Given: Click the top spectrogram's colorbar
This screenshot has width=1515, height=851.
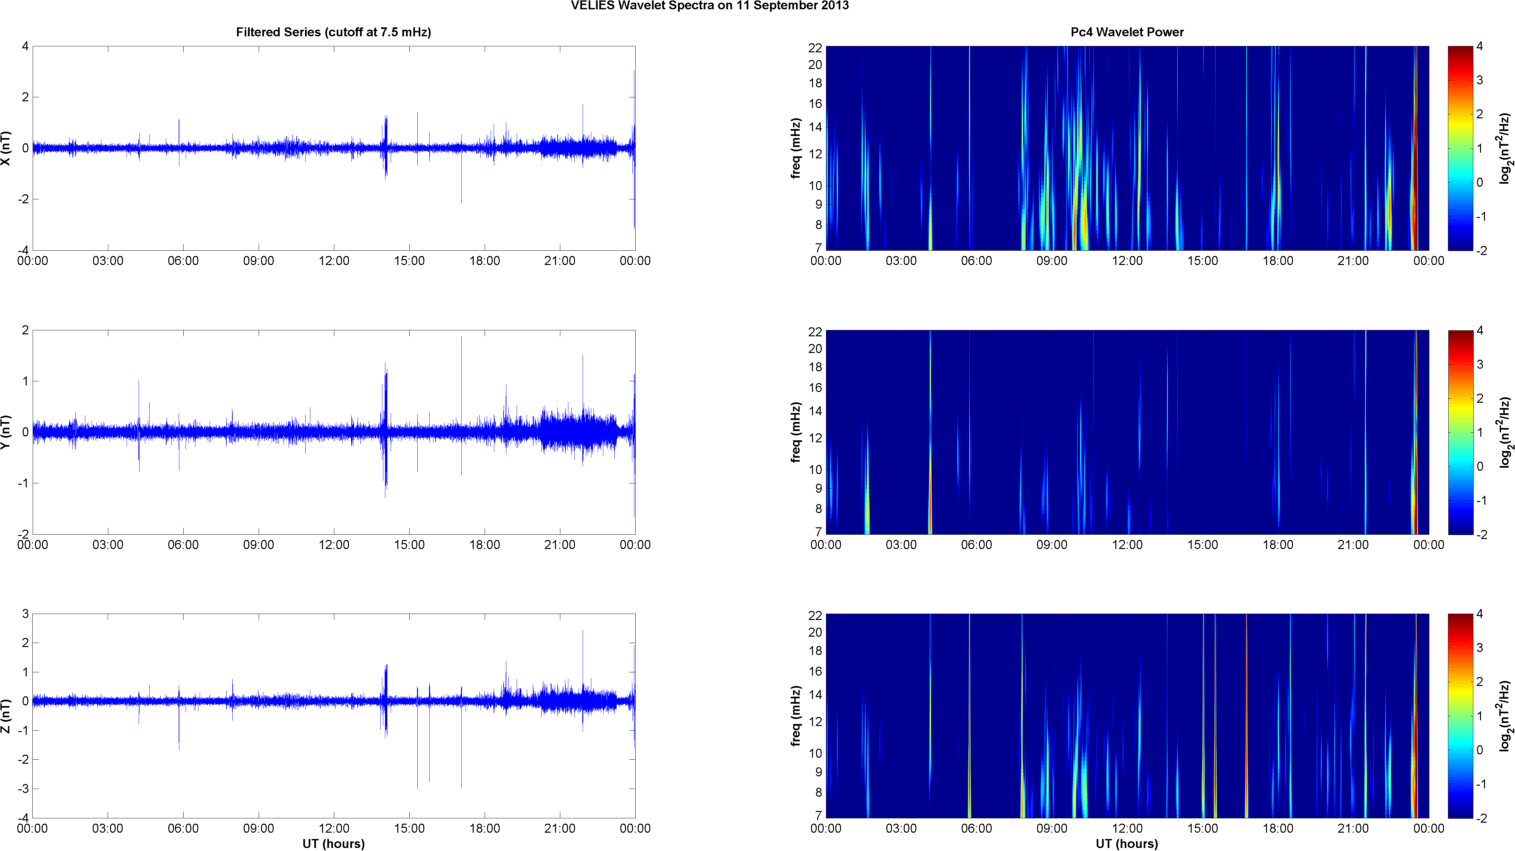Looking at the screenshot, I should [1459, 148].
